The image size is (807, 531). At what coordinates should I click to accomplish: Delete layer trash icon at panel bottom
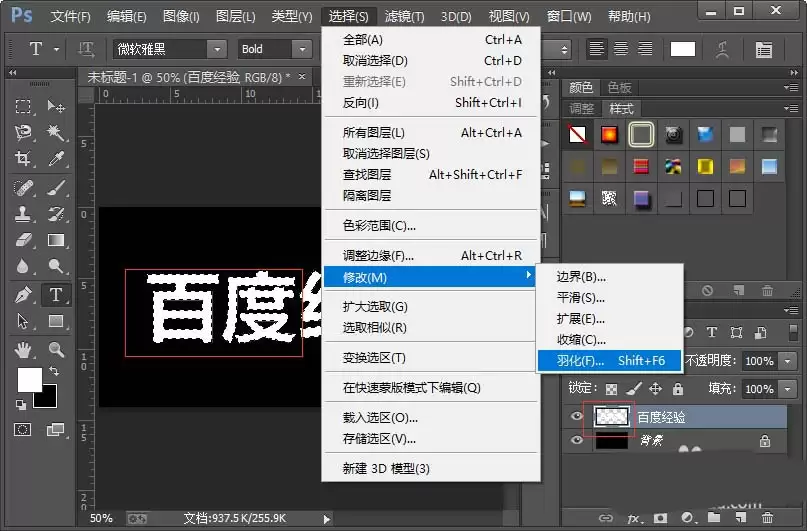point(767,518)
